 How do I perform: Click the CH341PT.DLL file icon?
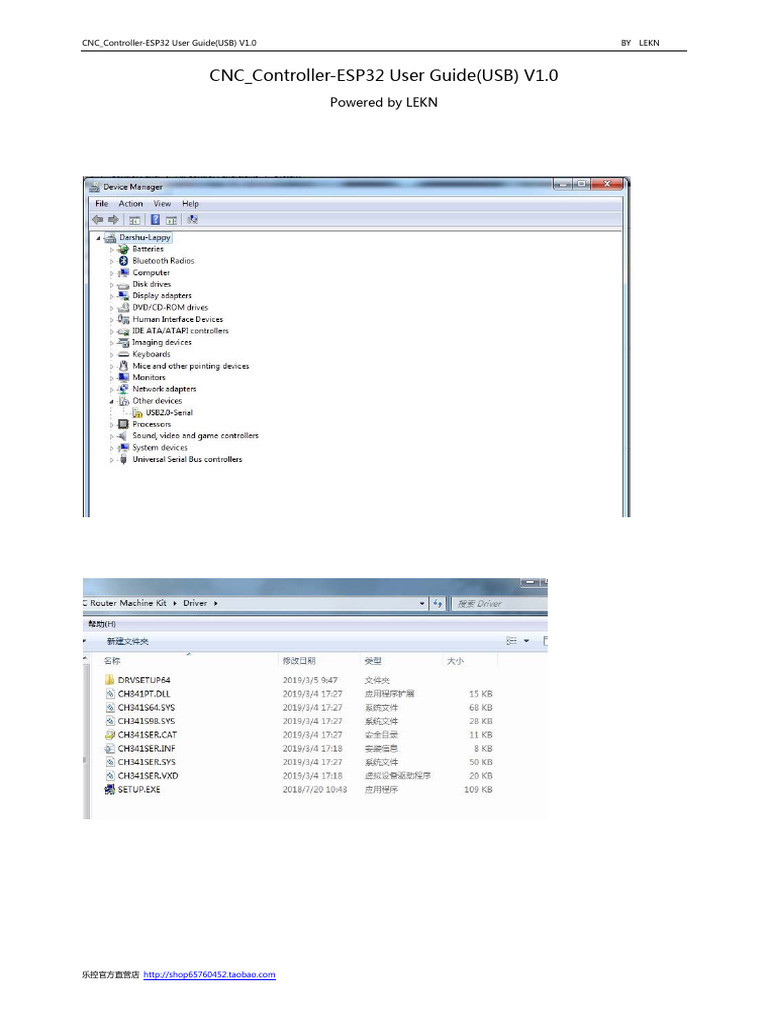click(x=110, y=694)
